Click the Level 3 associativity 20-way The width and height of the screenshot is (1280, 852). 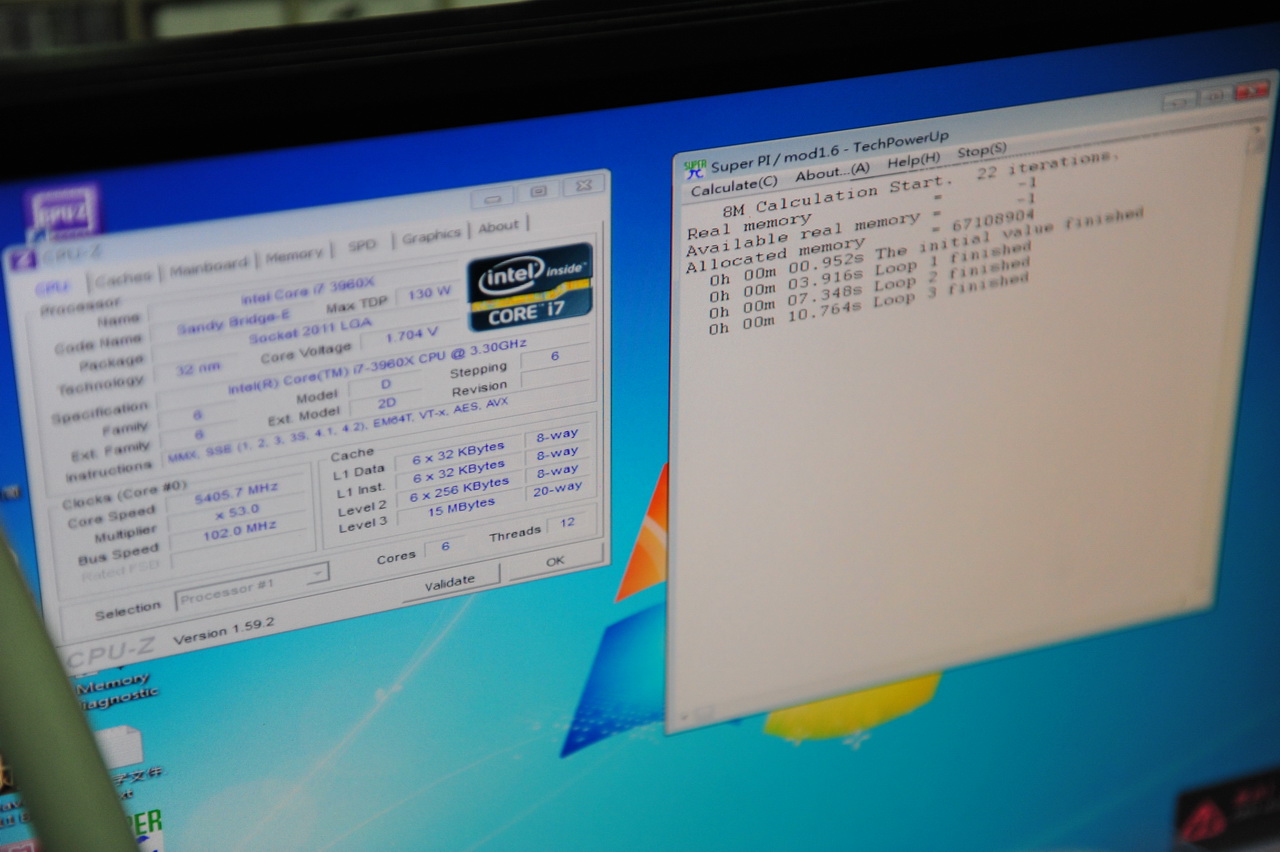click(x=556, y=489)
